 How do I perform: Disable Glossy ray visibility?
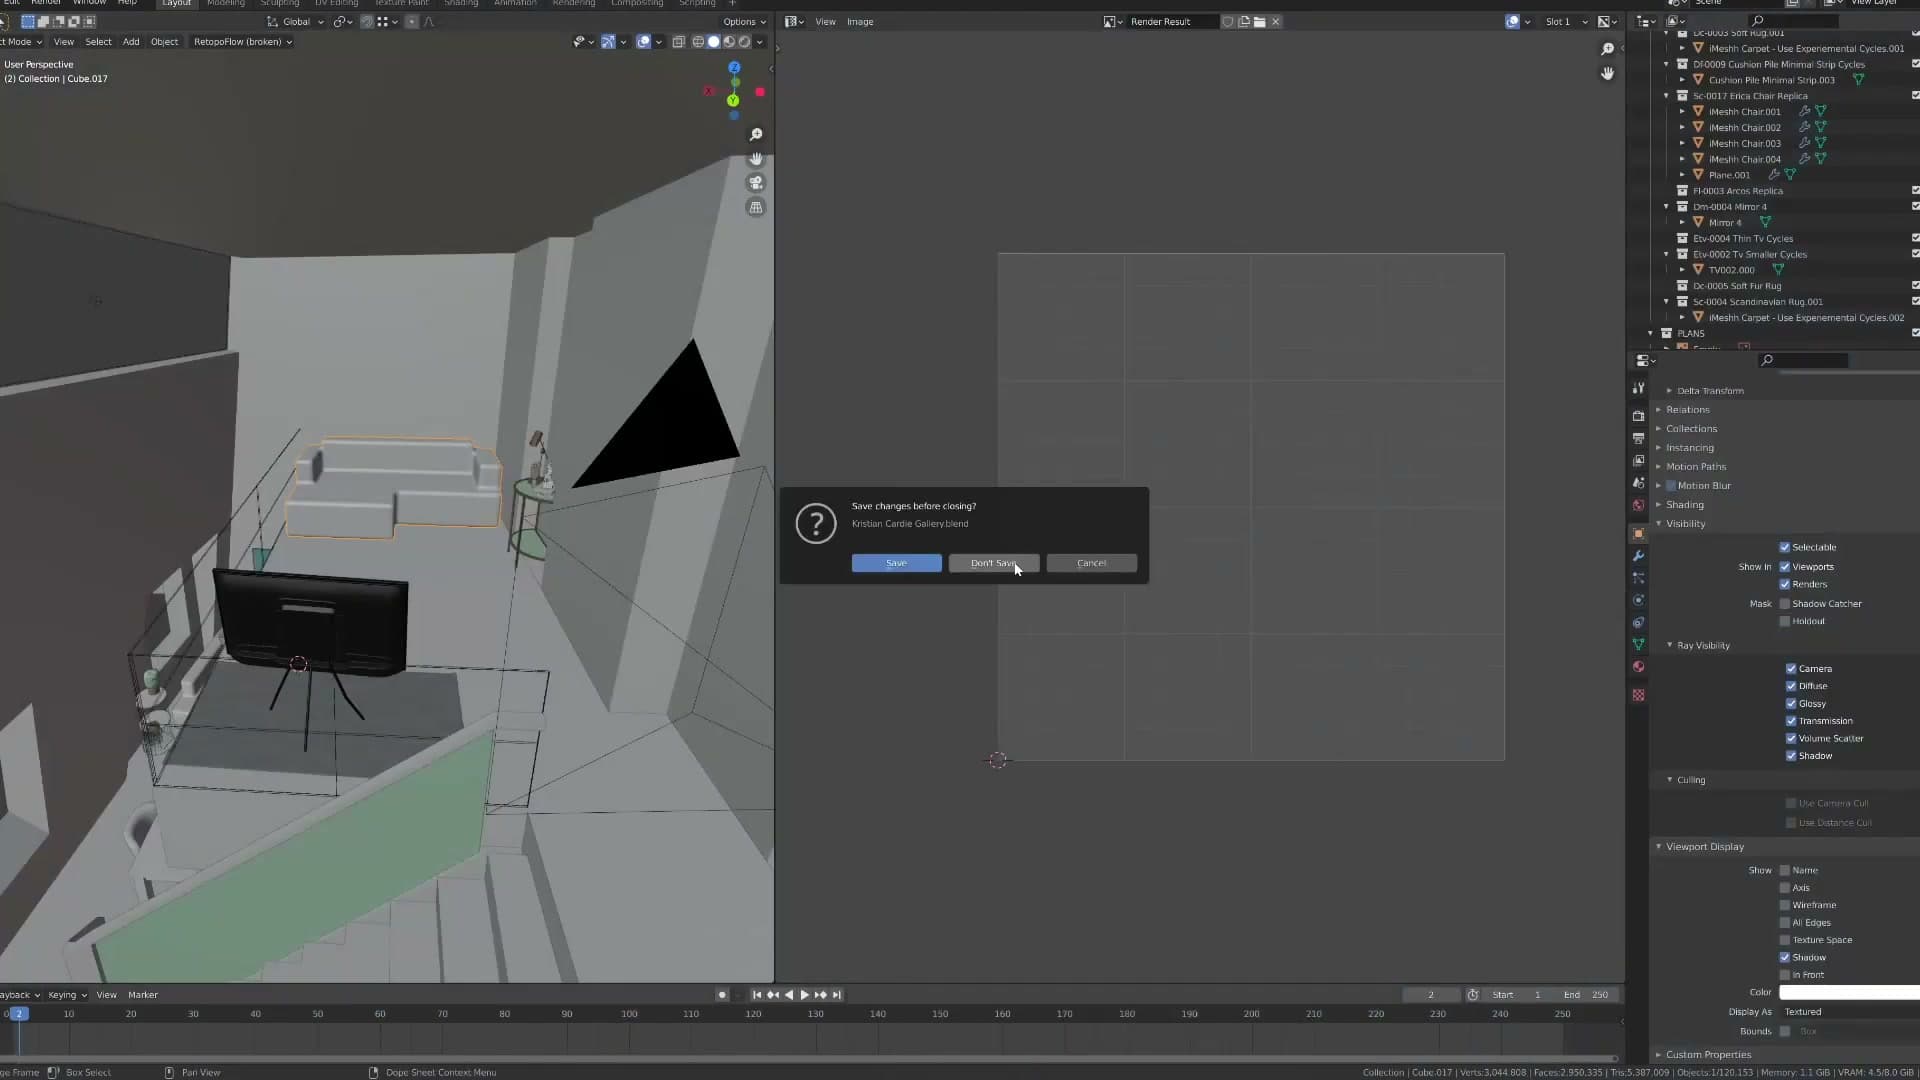(x=1791, y=704)
